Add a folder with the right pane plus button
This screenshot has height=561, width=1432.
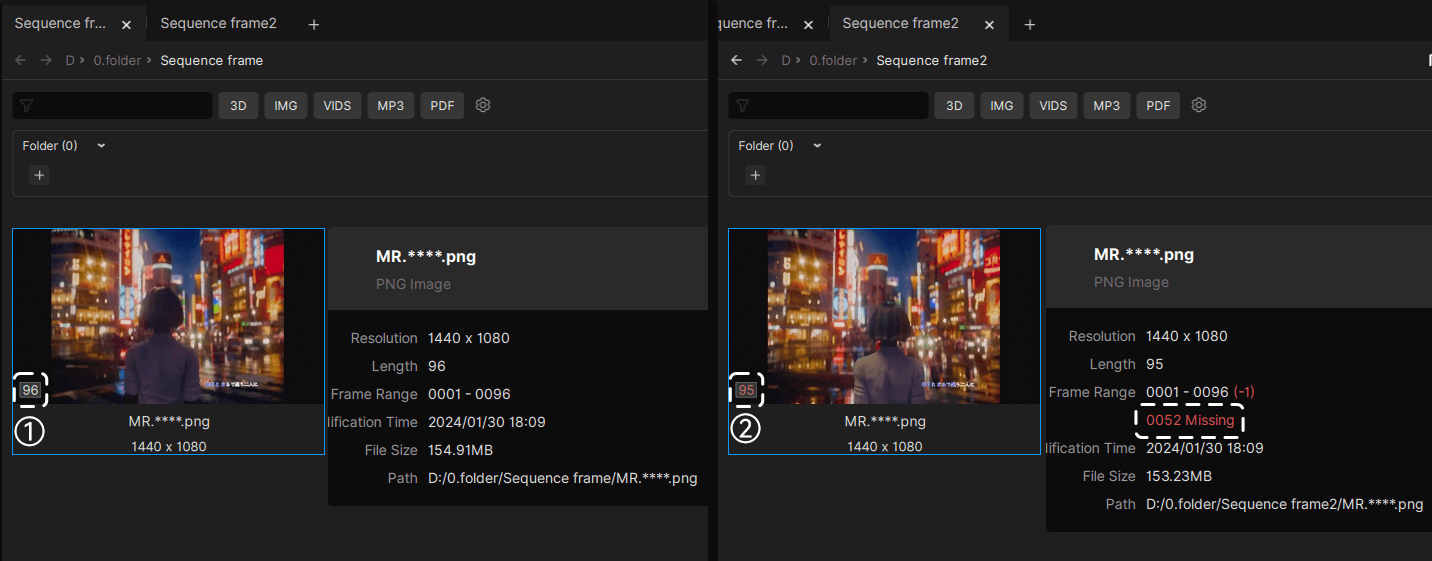[755, 175]
